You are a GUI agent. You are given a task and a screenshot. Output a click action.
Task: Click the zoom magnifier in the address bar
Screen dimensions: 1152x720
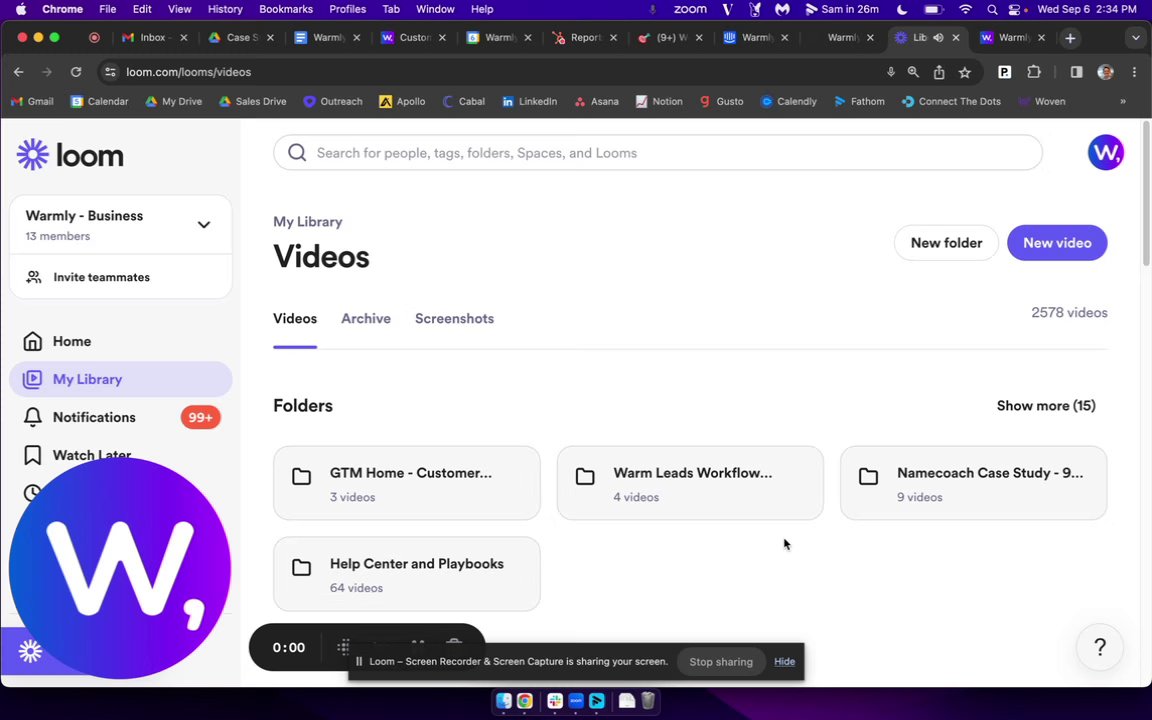[913, 72]
